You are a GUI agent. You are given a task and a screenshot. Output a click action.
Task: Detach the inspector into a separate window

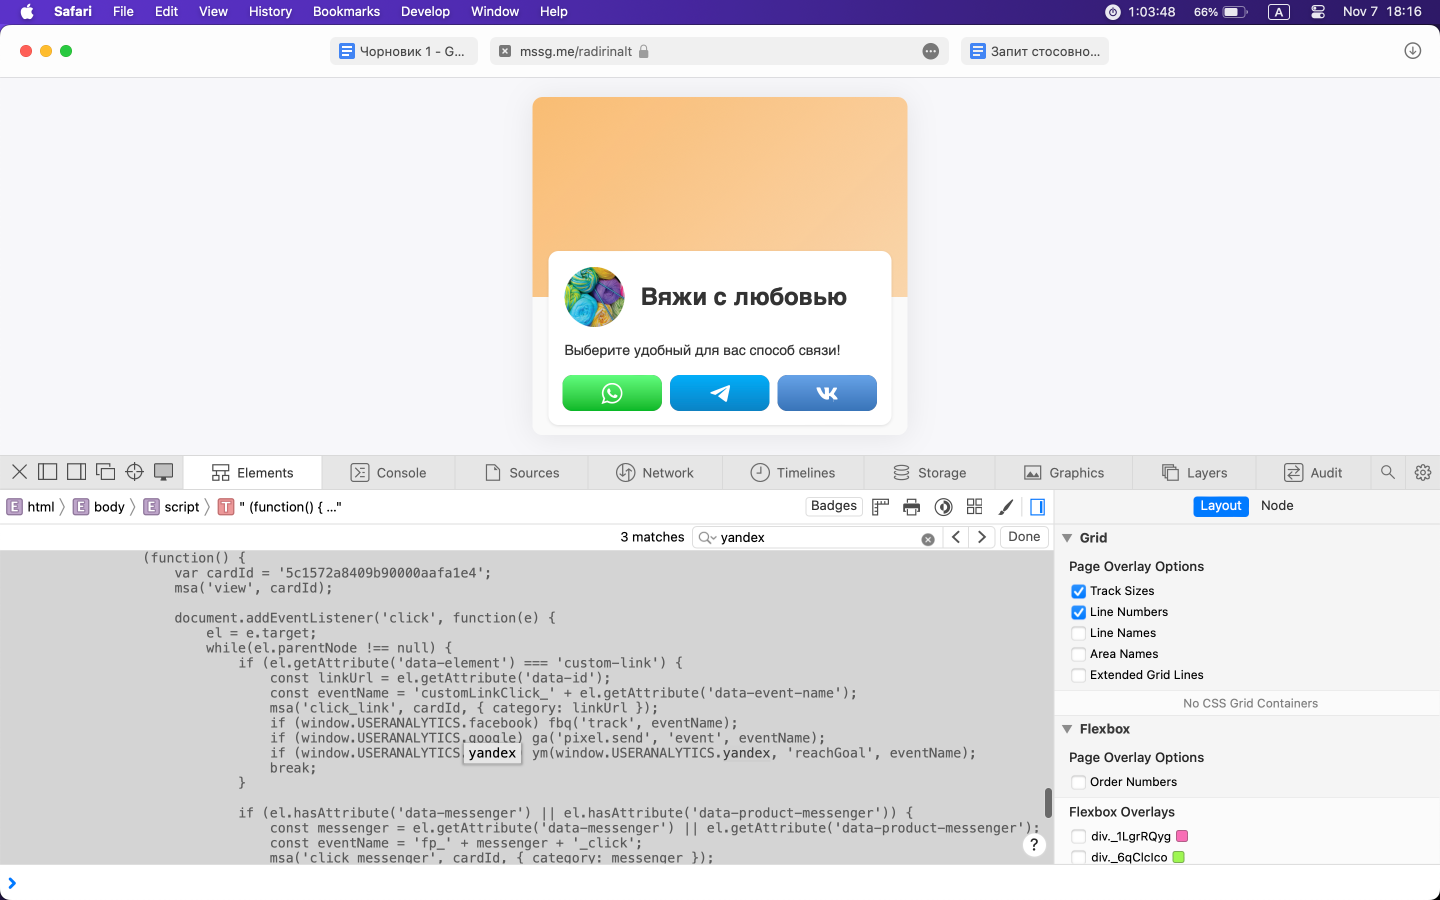[x=105, y=472]
